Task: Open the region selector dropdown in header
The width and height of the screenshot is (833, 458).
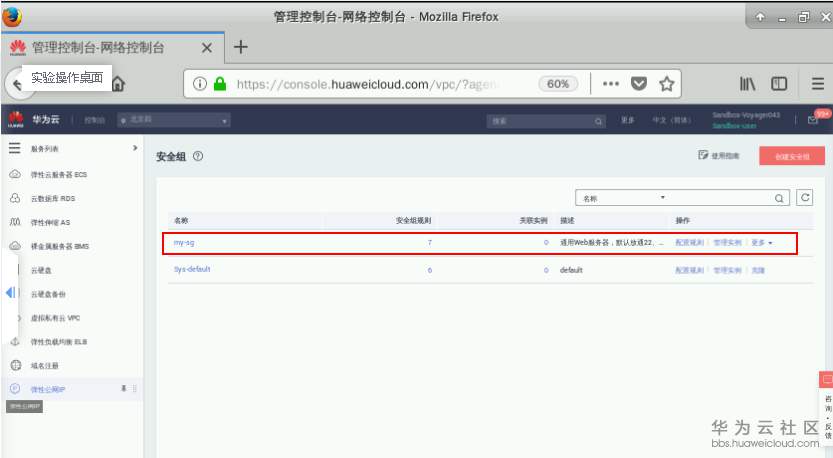Action: tap(174, 121)
